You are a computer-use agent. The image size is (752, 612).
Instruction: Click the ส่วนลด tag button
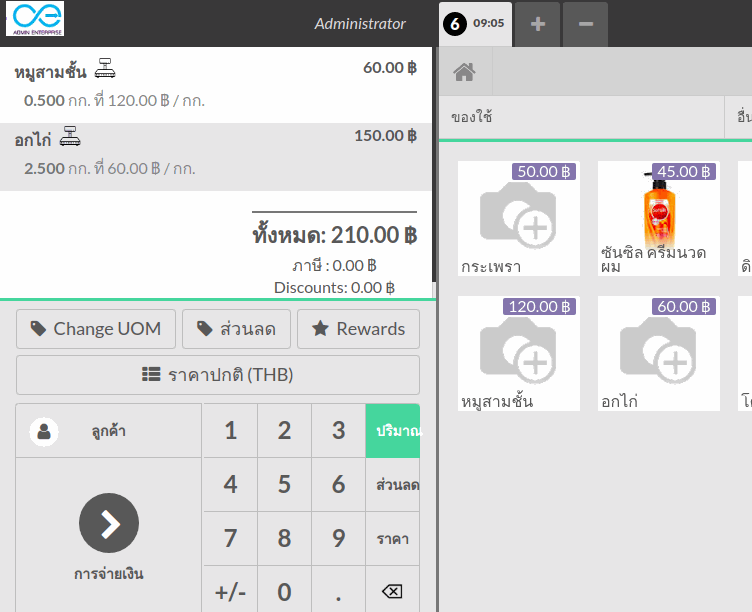236,329
